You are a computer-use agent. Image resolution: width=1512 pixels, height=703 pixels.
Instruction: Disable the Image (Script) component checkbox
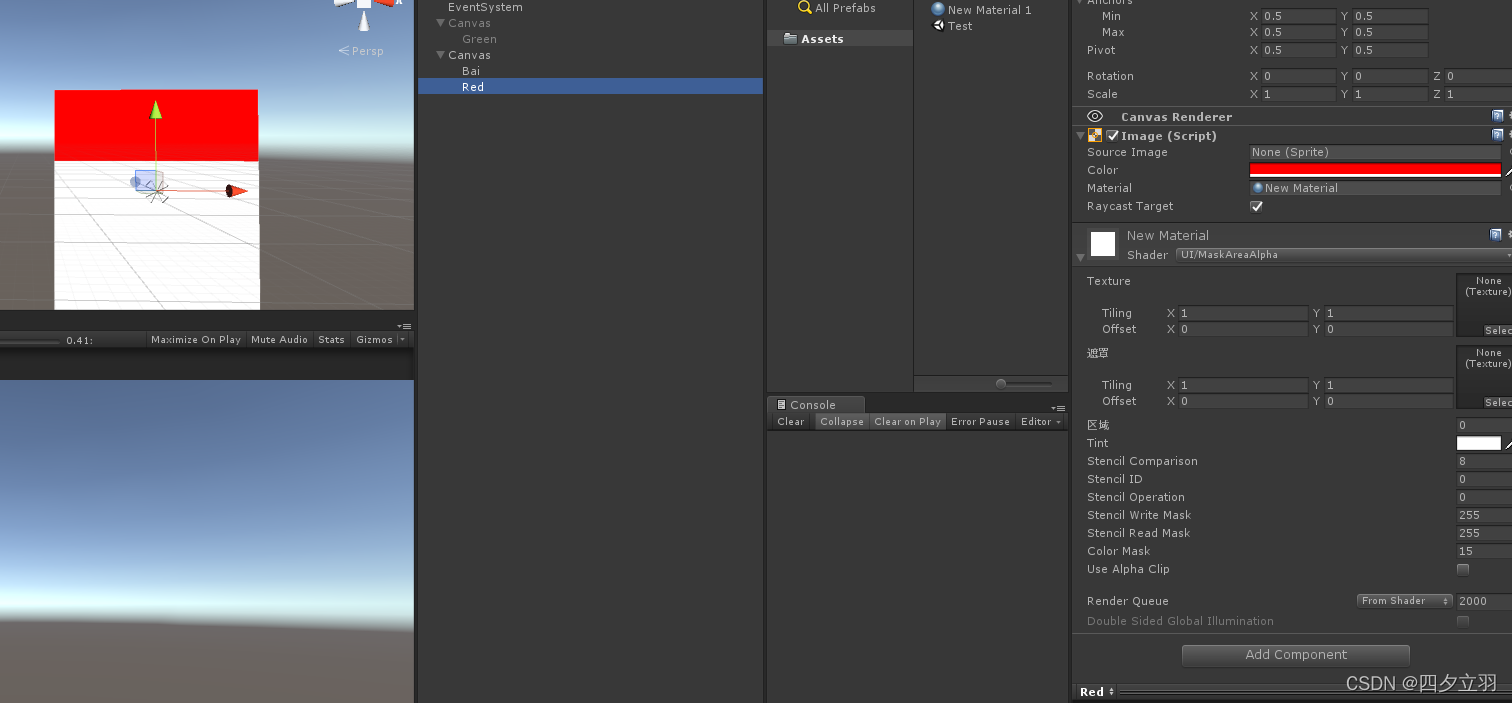click(x=1112, y=136)
